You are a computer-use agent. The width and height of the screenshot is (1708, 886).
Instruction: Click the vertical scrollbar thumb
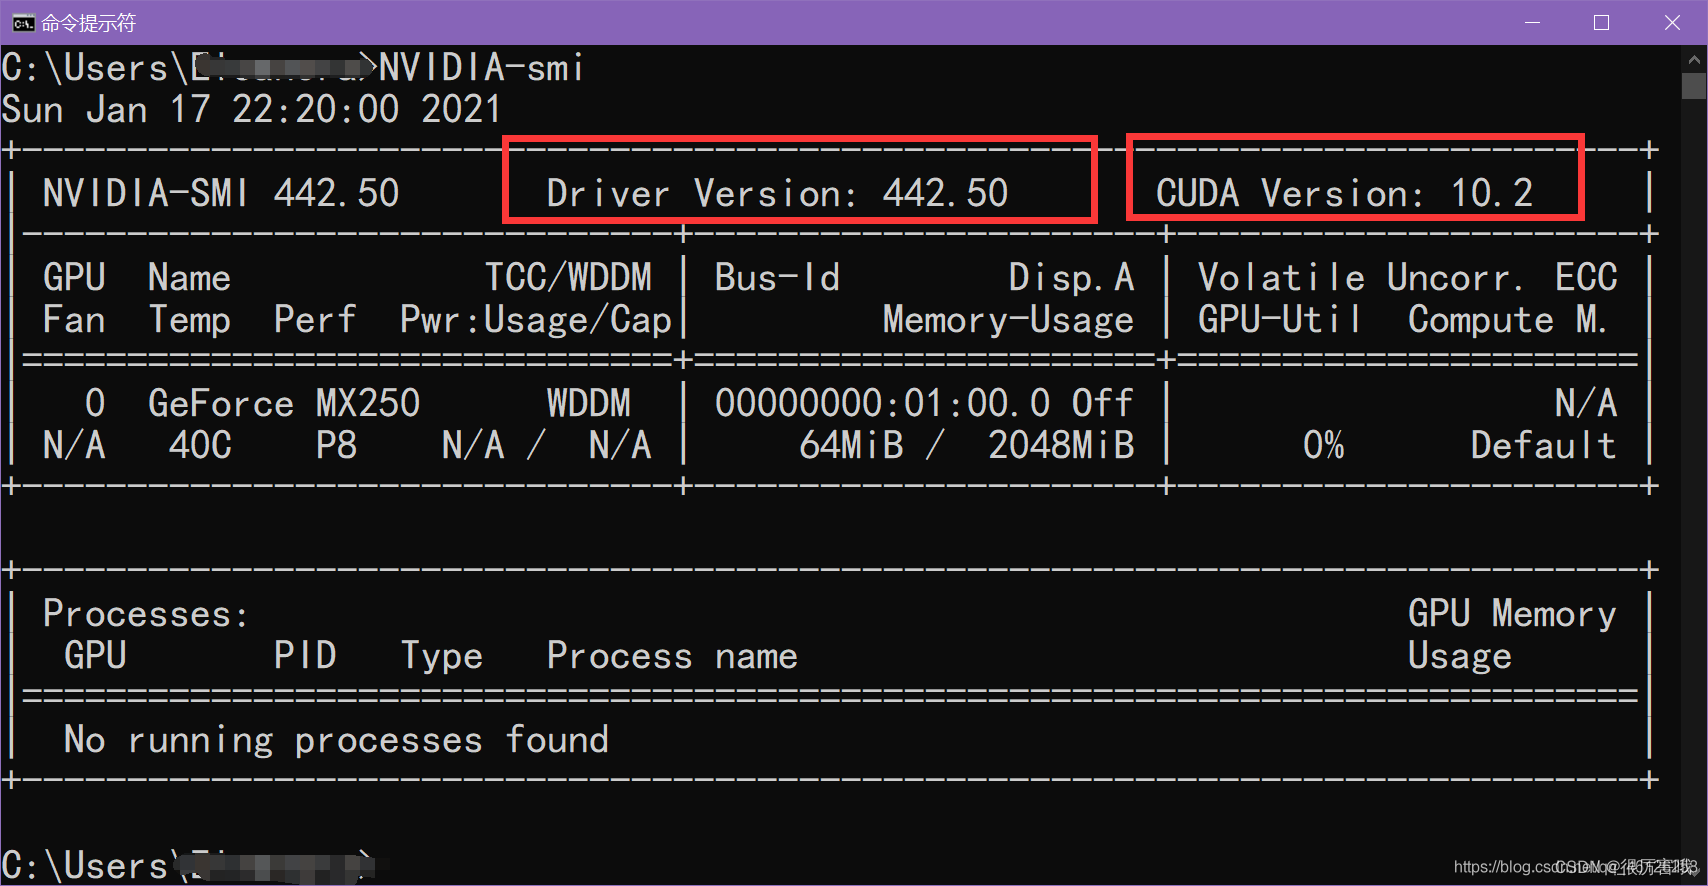[1693, 86]
